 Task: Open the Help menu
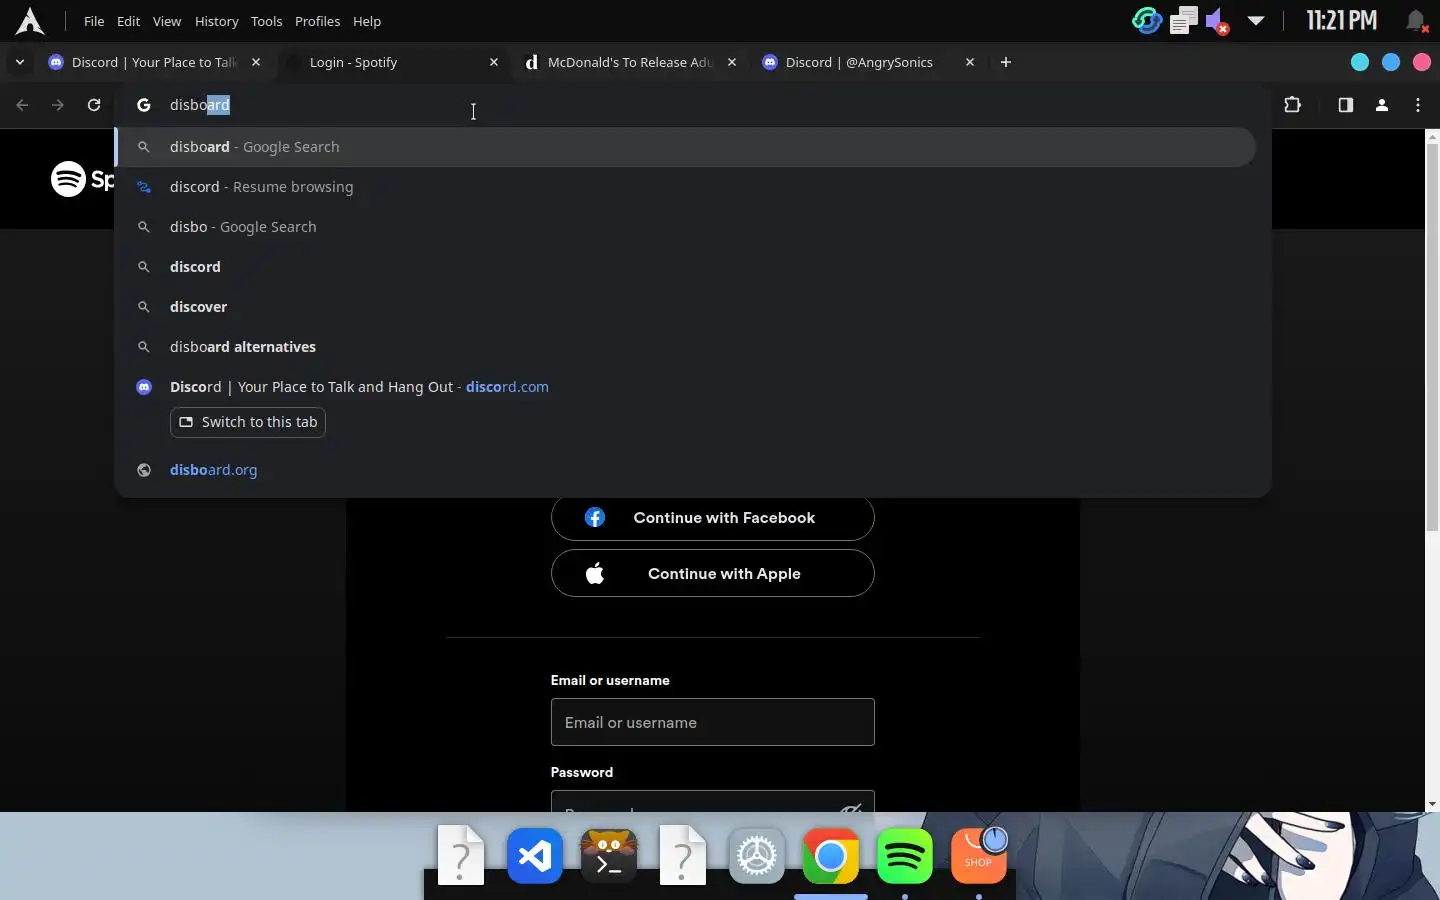coord(367,21)
